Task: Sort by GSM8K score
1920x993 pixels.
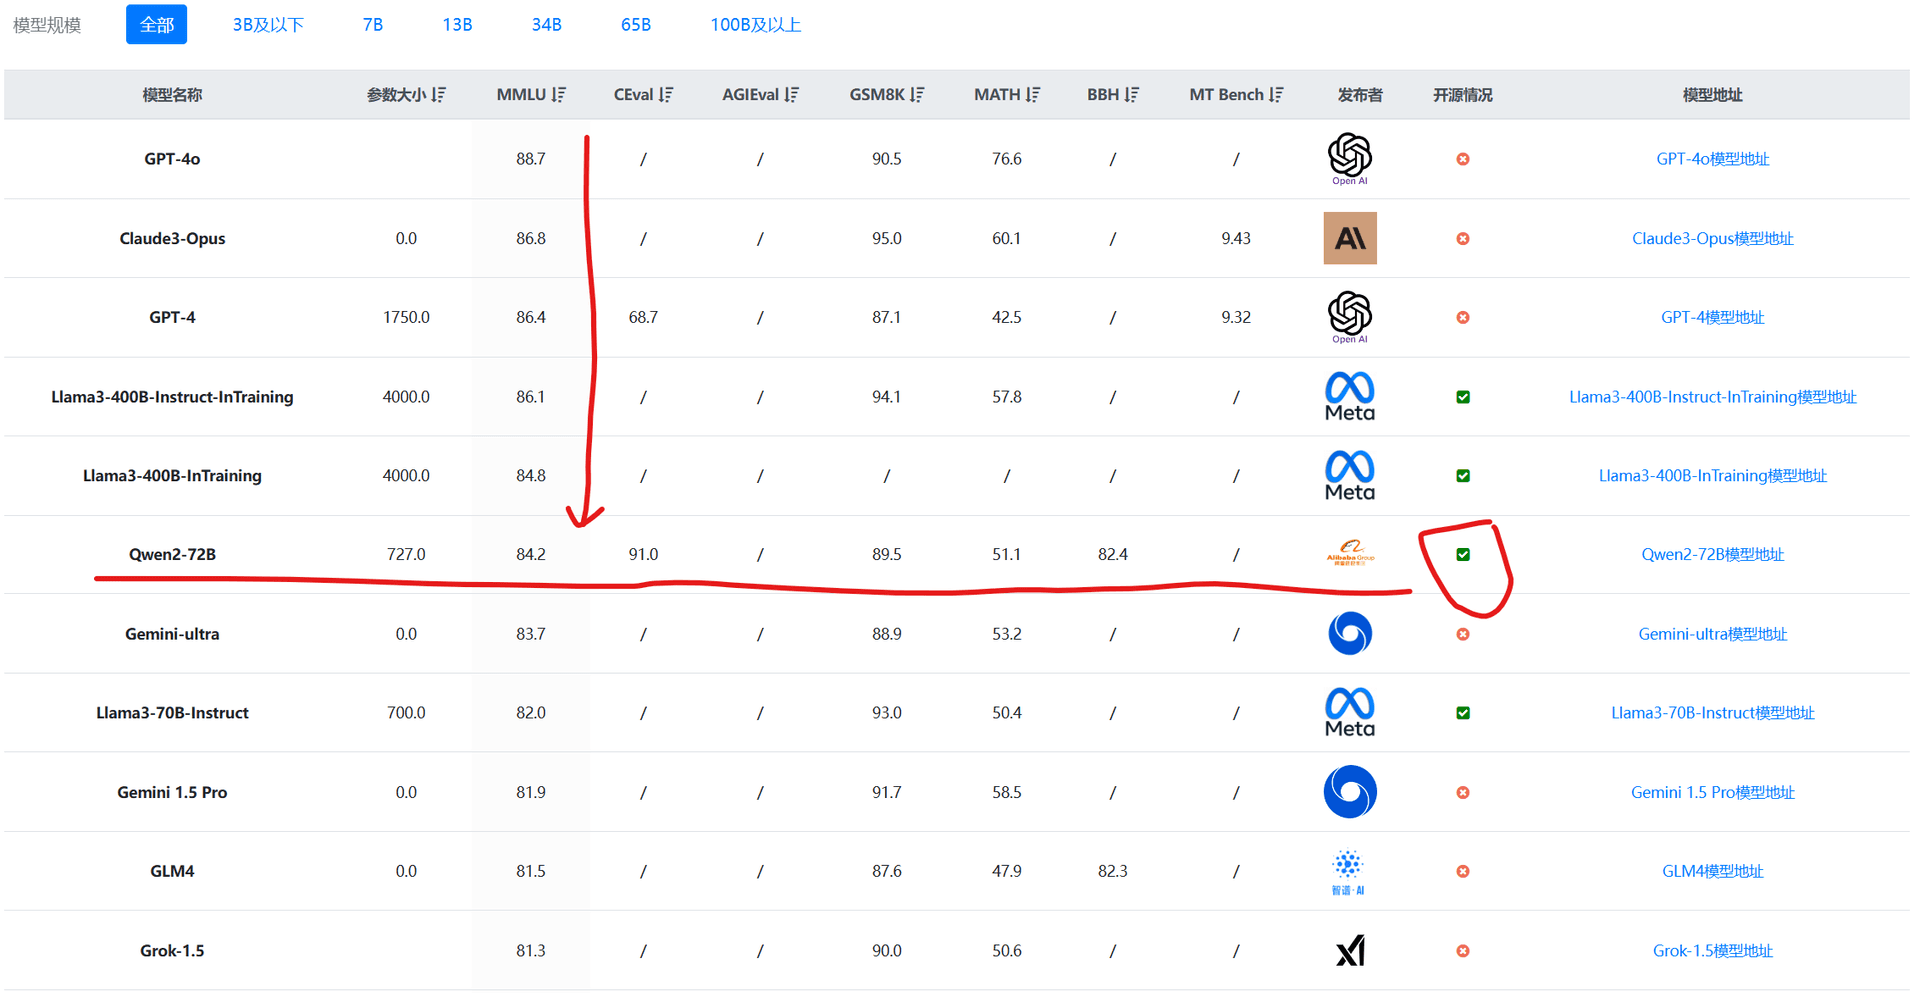Action: pos(917,95)
